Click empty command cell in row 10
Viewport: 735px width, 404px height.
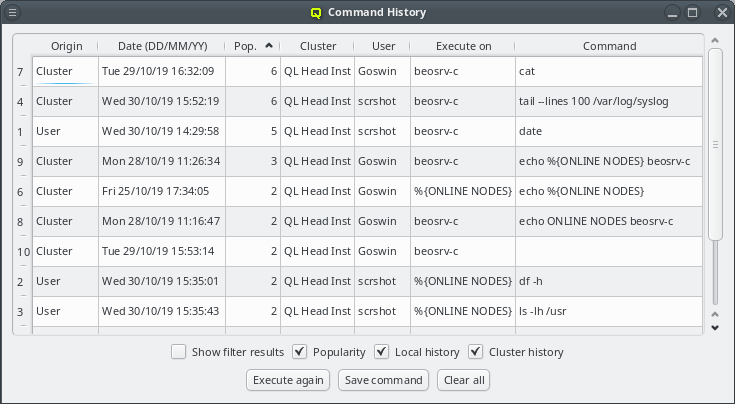click(609, 251)
